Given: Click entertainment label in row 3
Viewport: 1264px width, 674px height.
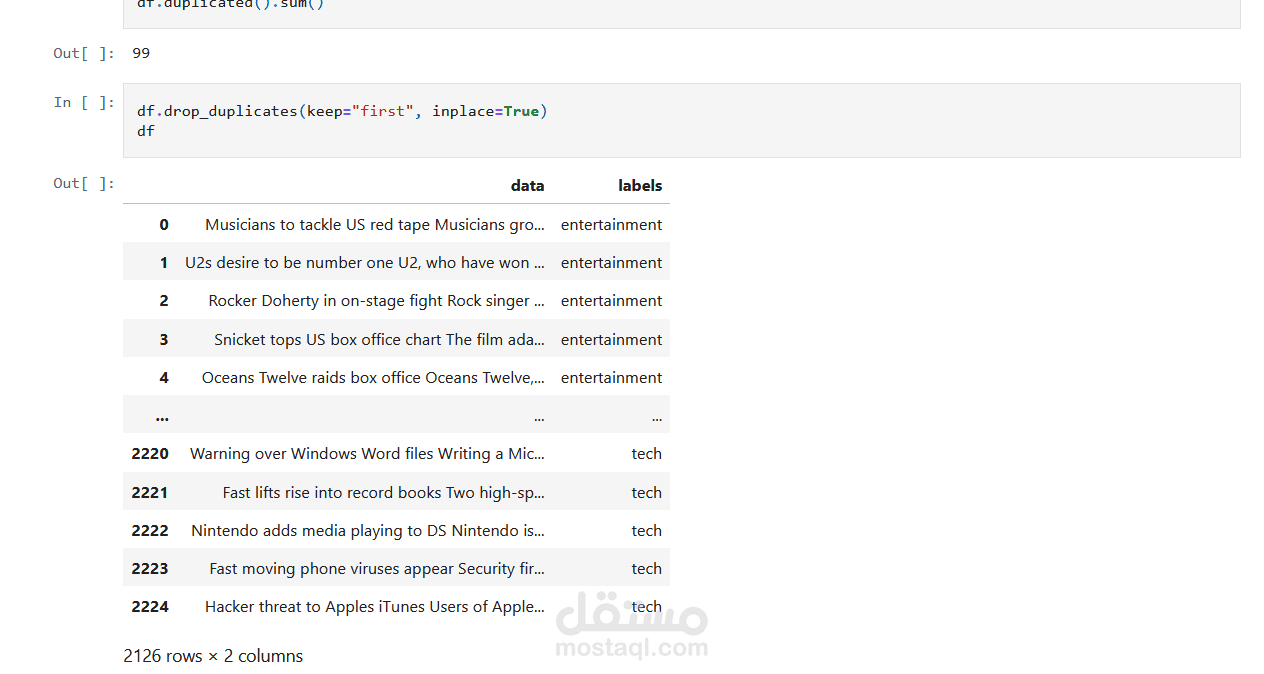Looking at the screenshot, I should (611, 340).
